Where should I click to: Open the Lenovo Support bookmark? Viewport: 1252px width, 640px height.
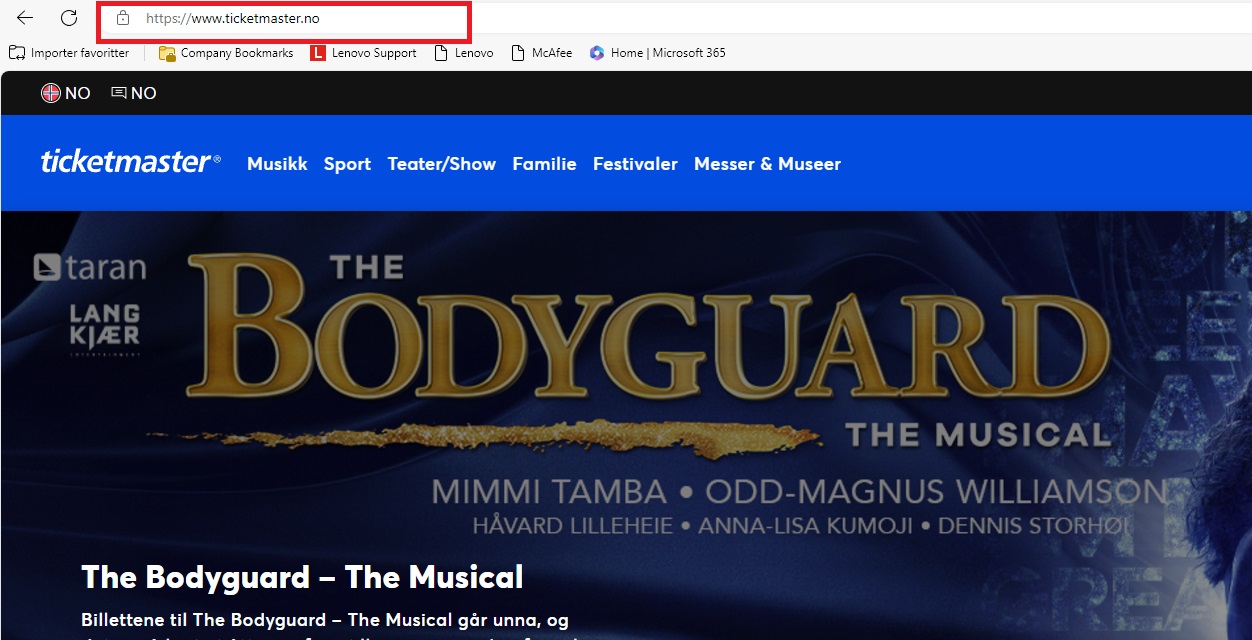tap(364, 53)
